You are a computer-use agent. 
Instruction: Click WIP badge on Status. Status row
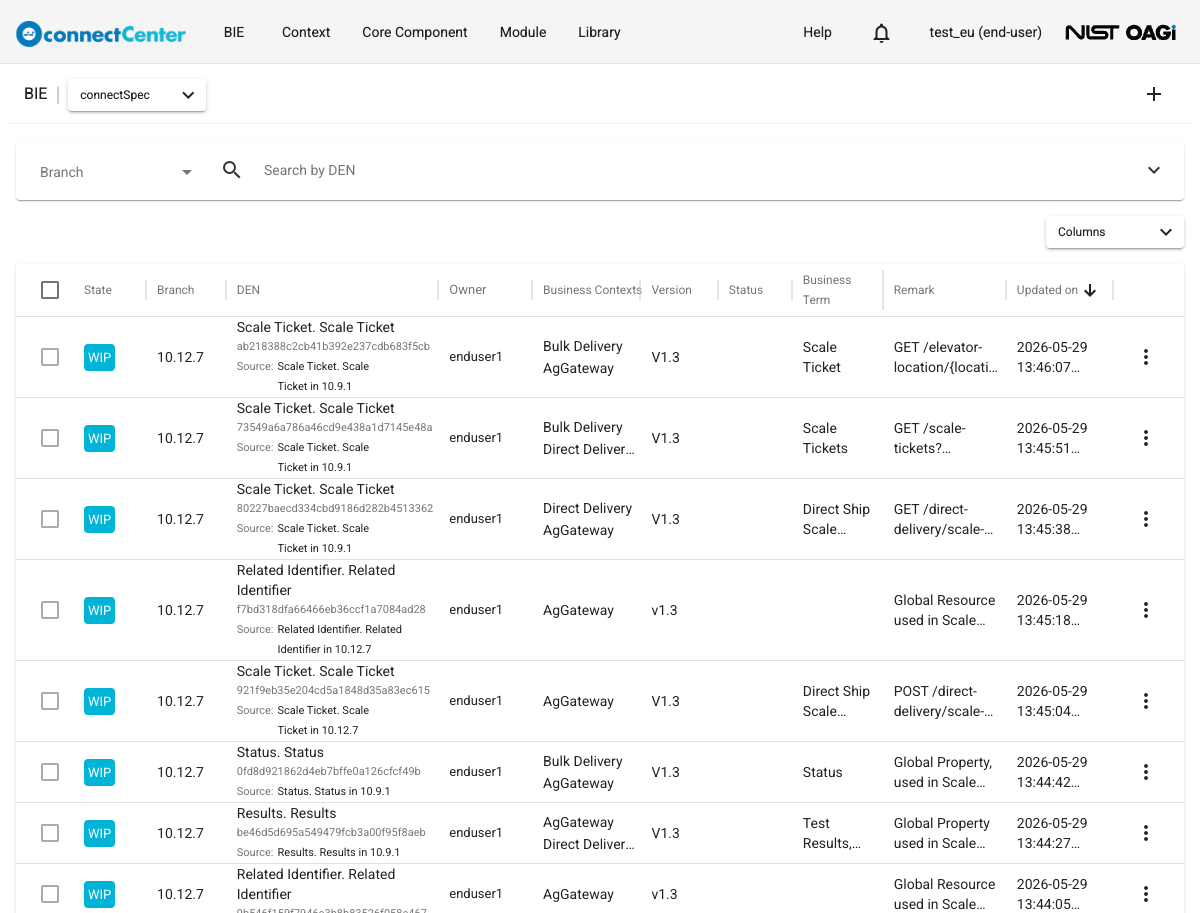coord(99,772)
